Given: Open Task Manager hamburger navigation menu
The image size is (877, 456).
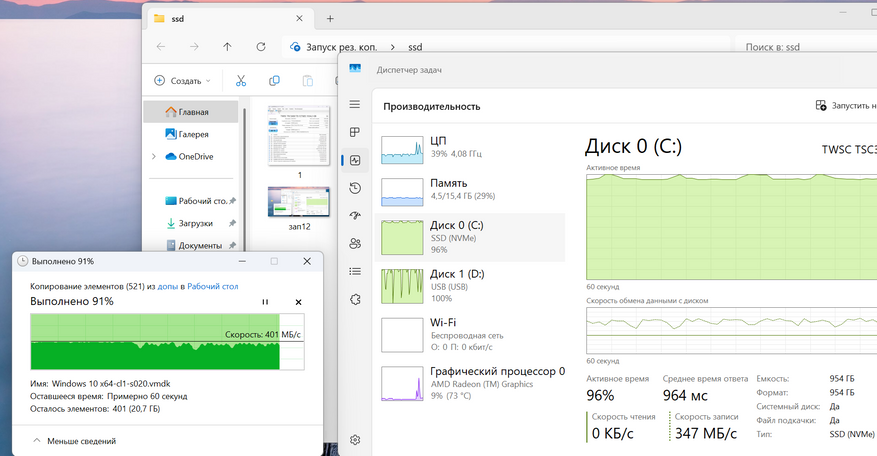Looking at the screenshot, I should [x=355, y=105].
